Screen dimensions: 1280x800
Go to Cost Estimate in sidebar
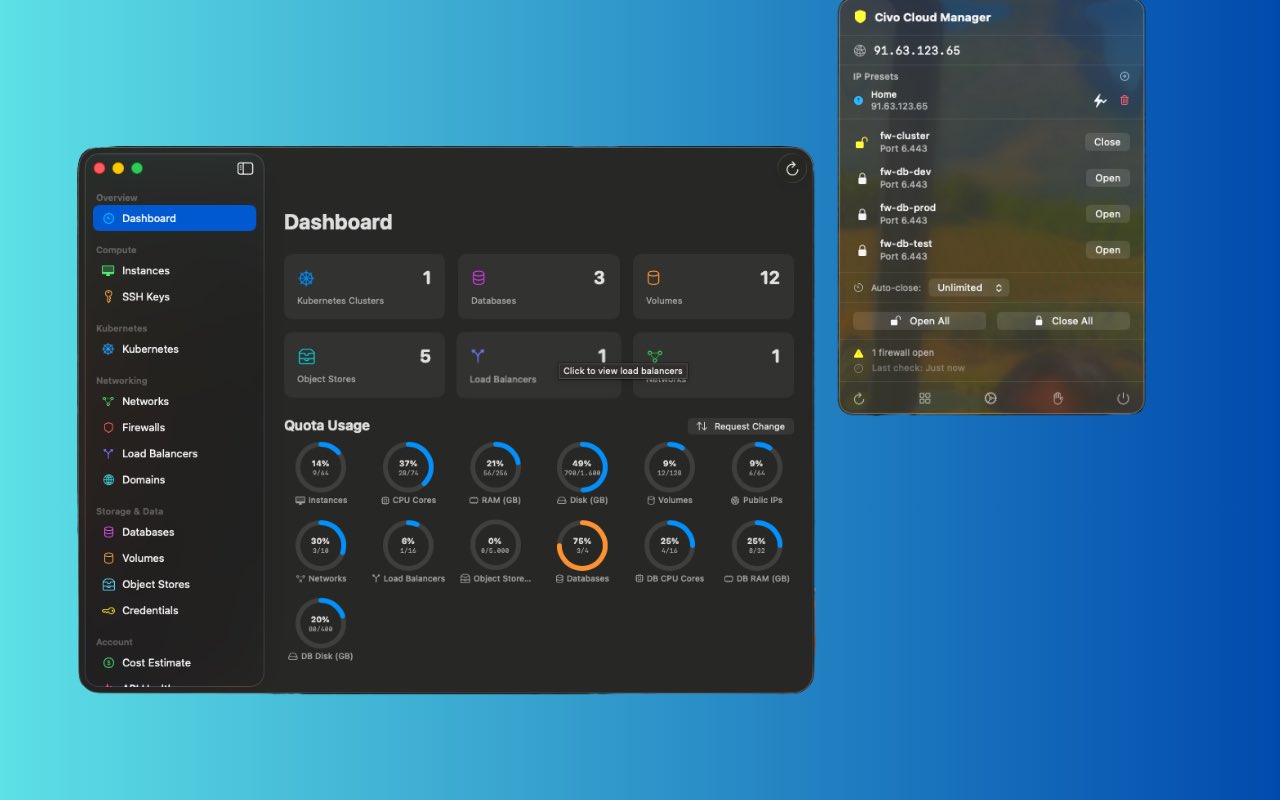click(156, 662)
